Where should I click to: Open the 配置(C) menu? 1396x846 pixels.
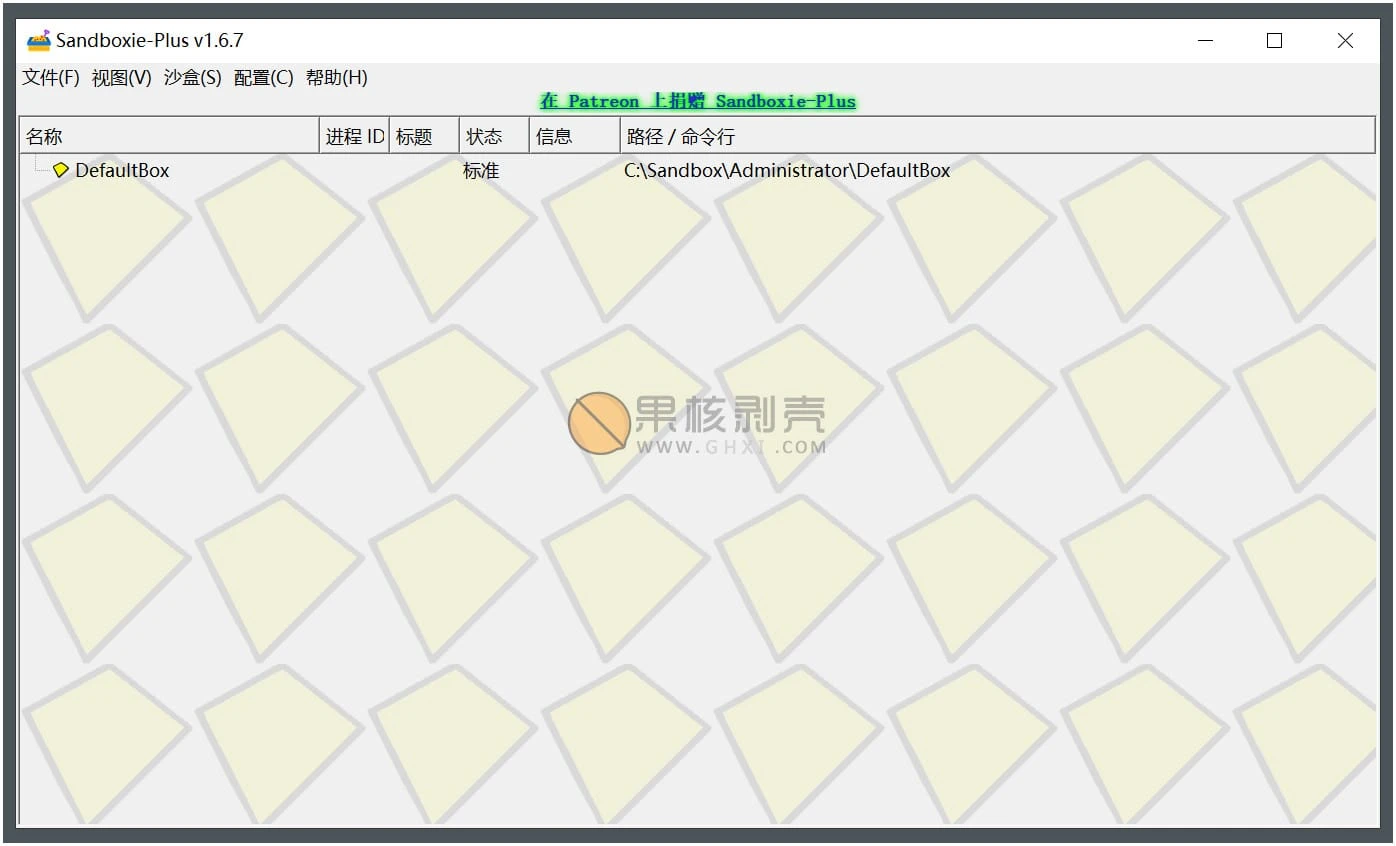click(x=264, y=78)
